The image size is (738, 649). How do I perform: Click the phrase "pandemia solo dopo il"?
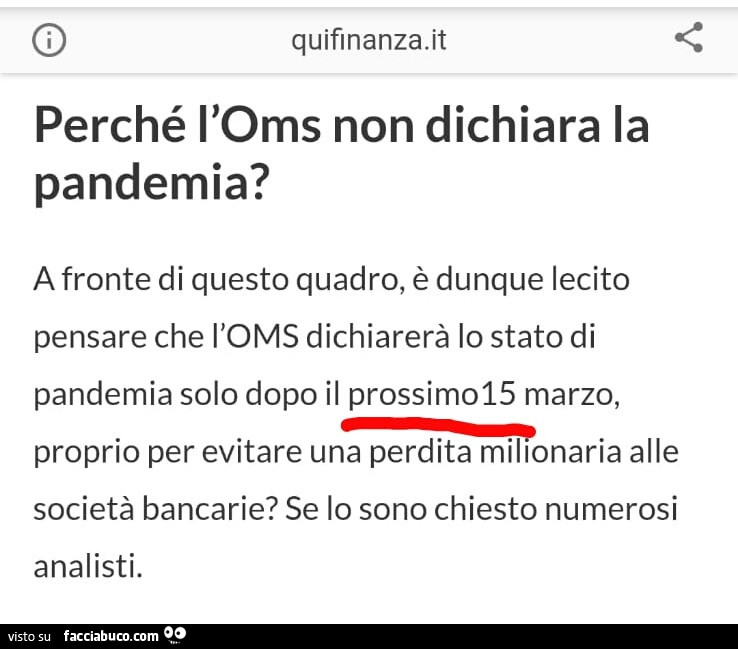pos(187,395)
